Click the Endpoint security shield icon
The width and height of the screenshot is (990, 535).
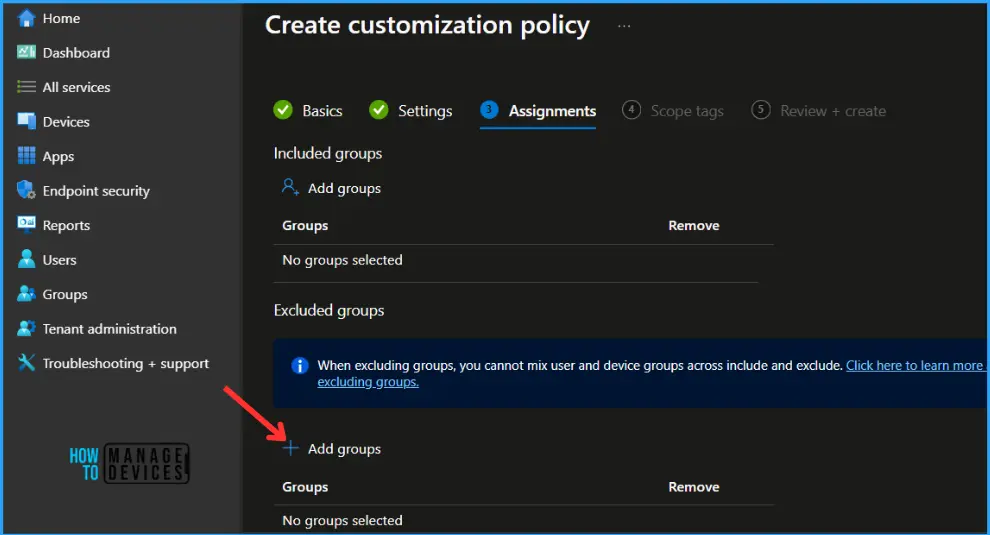pos(26,190)
